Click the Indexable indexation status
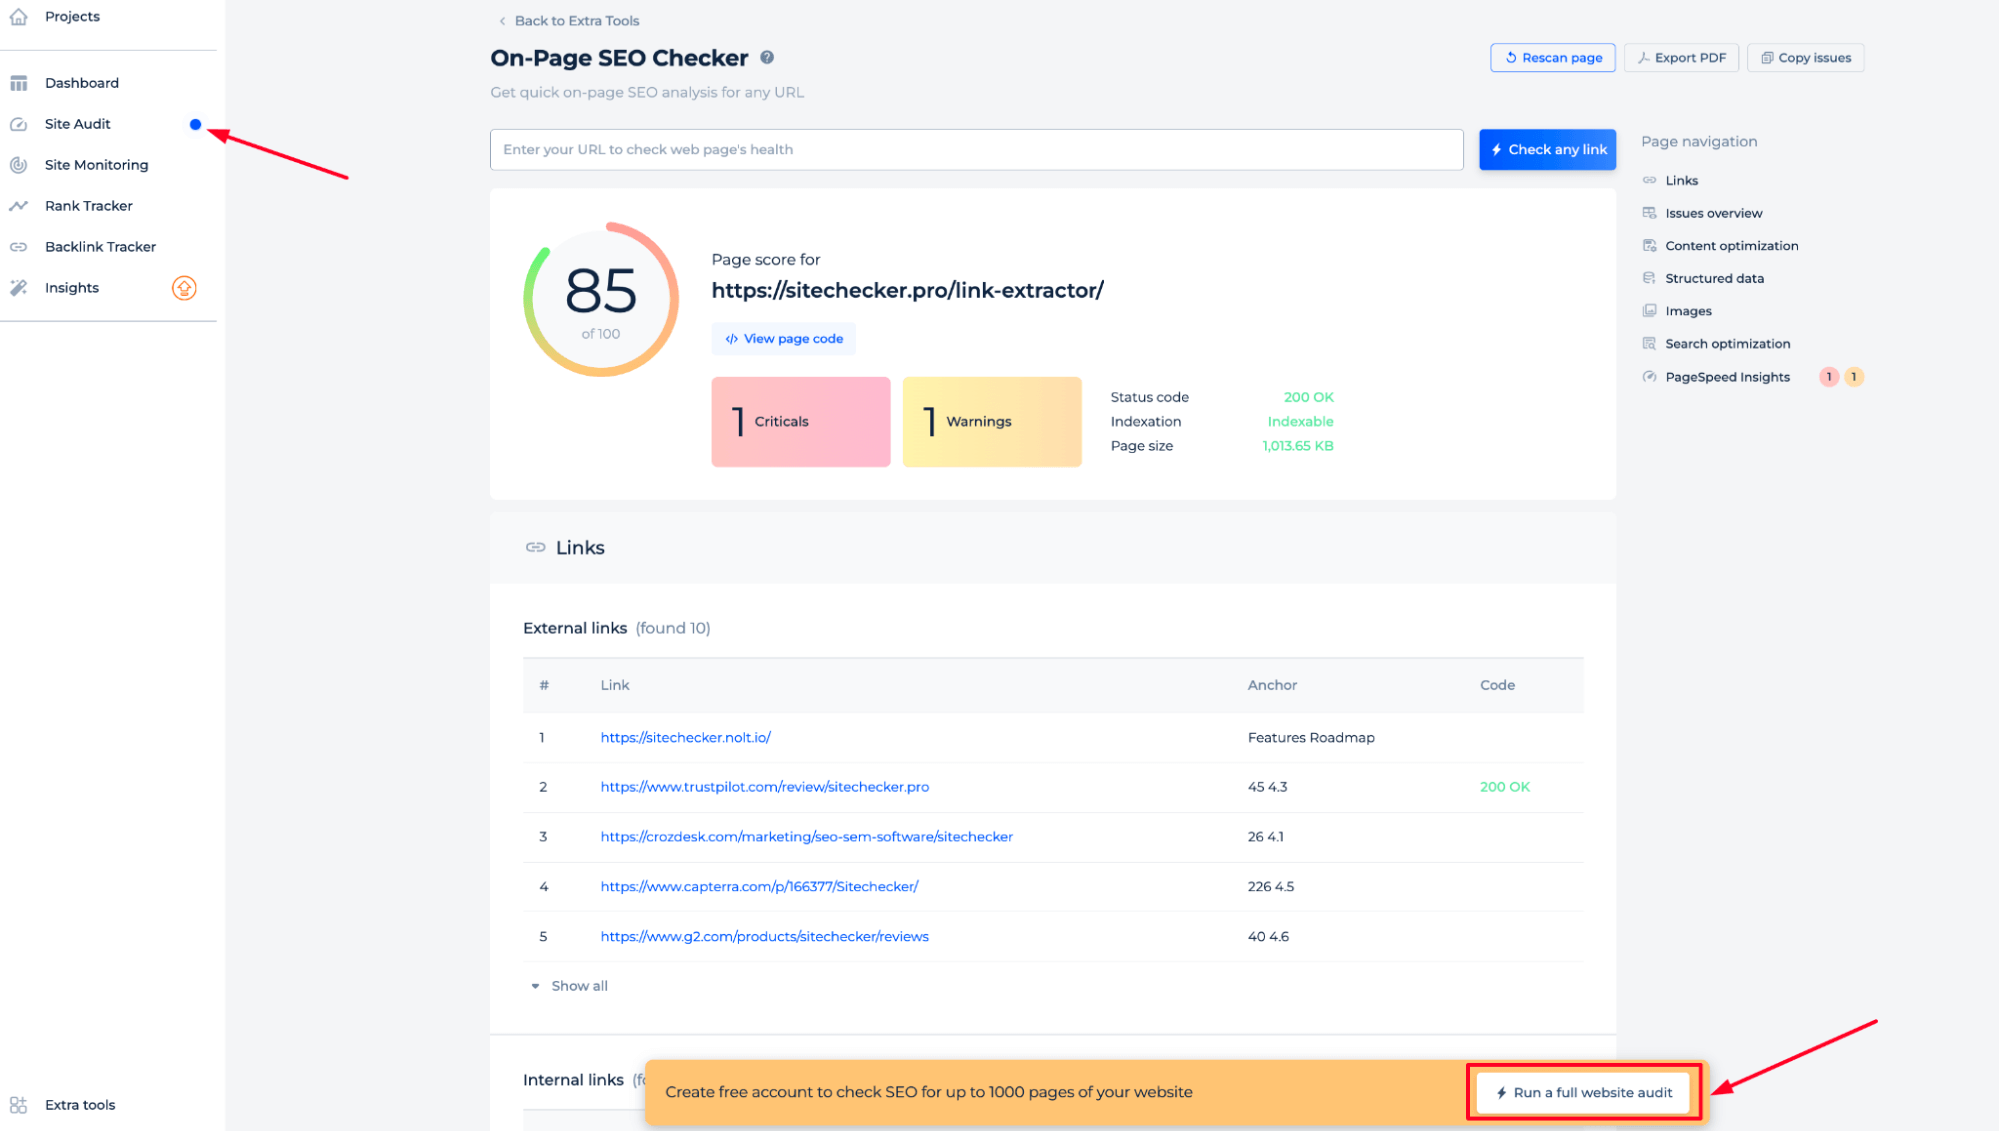The height and width of the screenshot is (1132, 1999). coord(1300,422)
